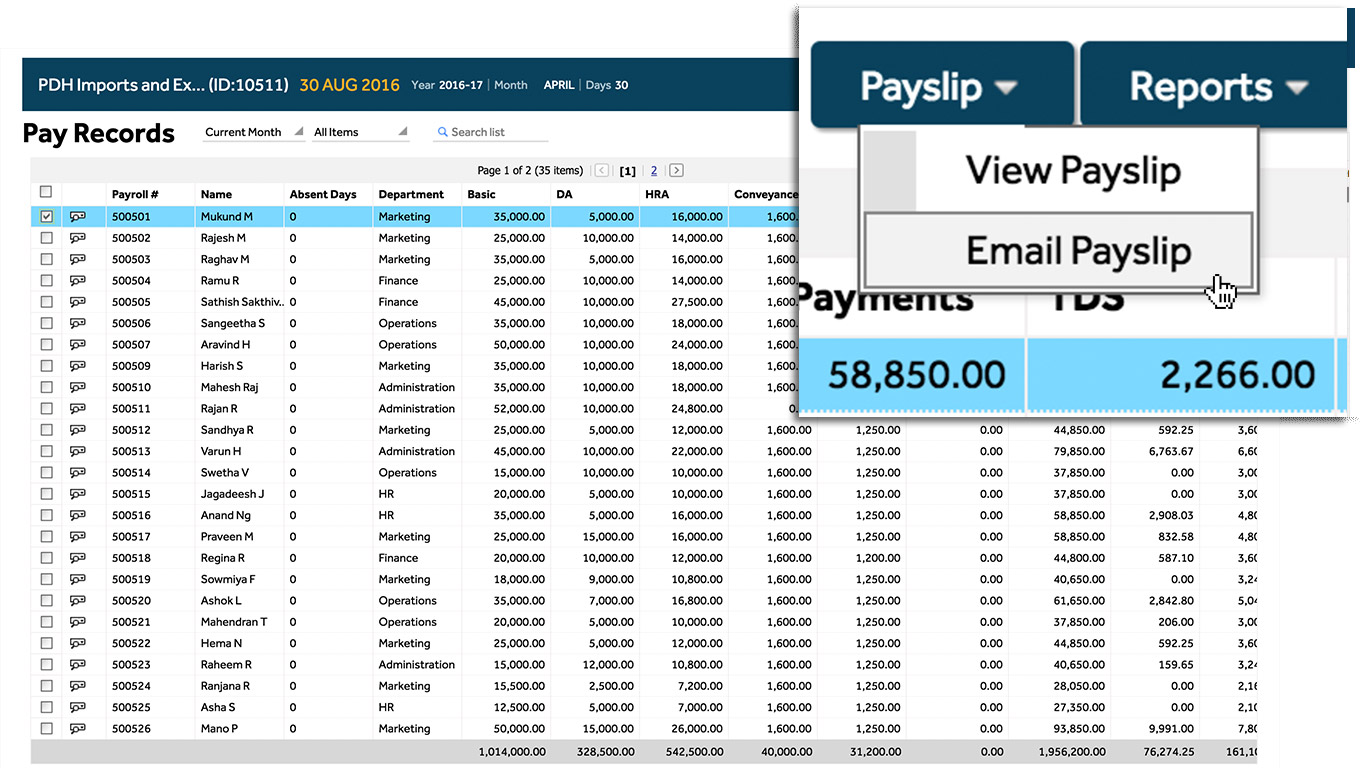The width and height of the screenshot is (1363, 770).
Task: Select checkbox for Sathish Sakthiv row
Action: 46,302
